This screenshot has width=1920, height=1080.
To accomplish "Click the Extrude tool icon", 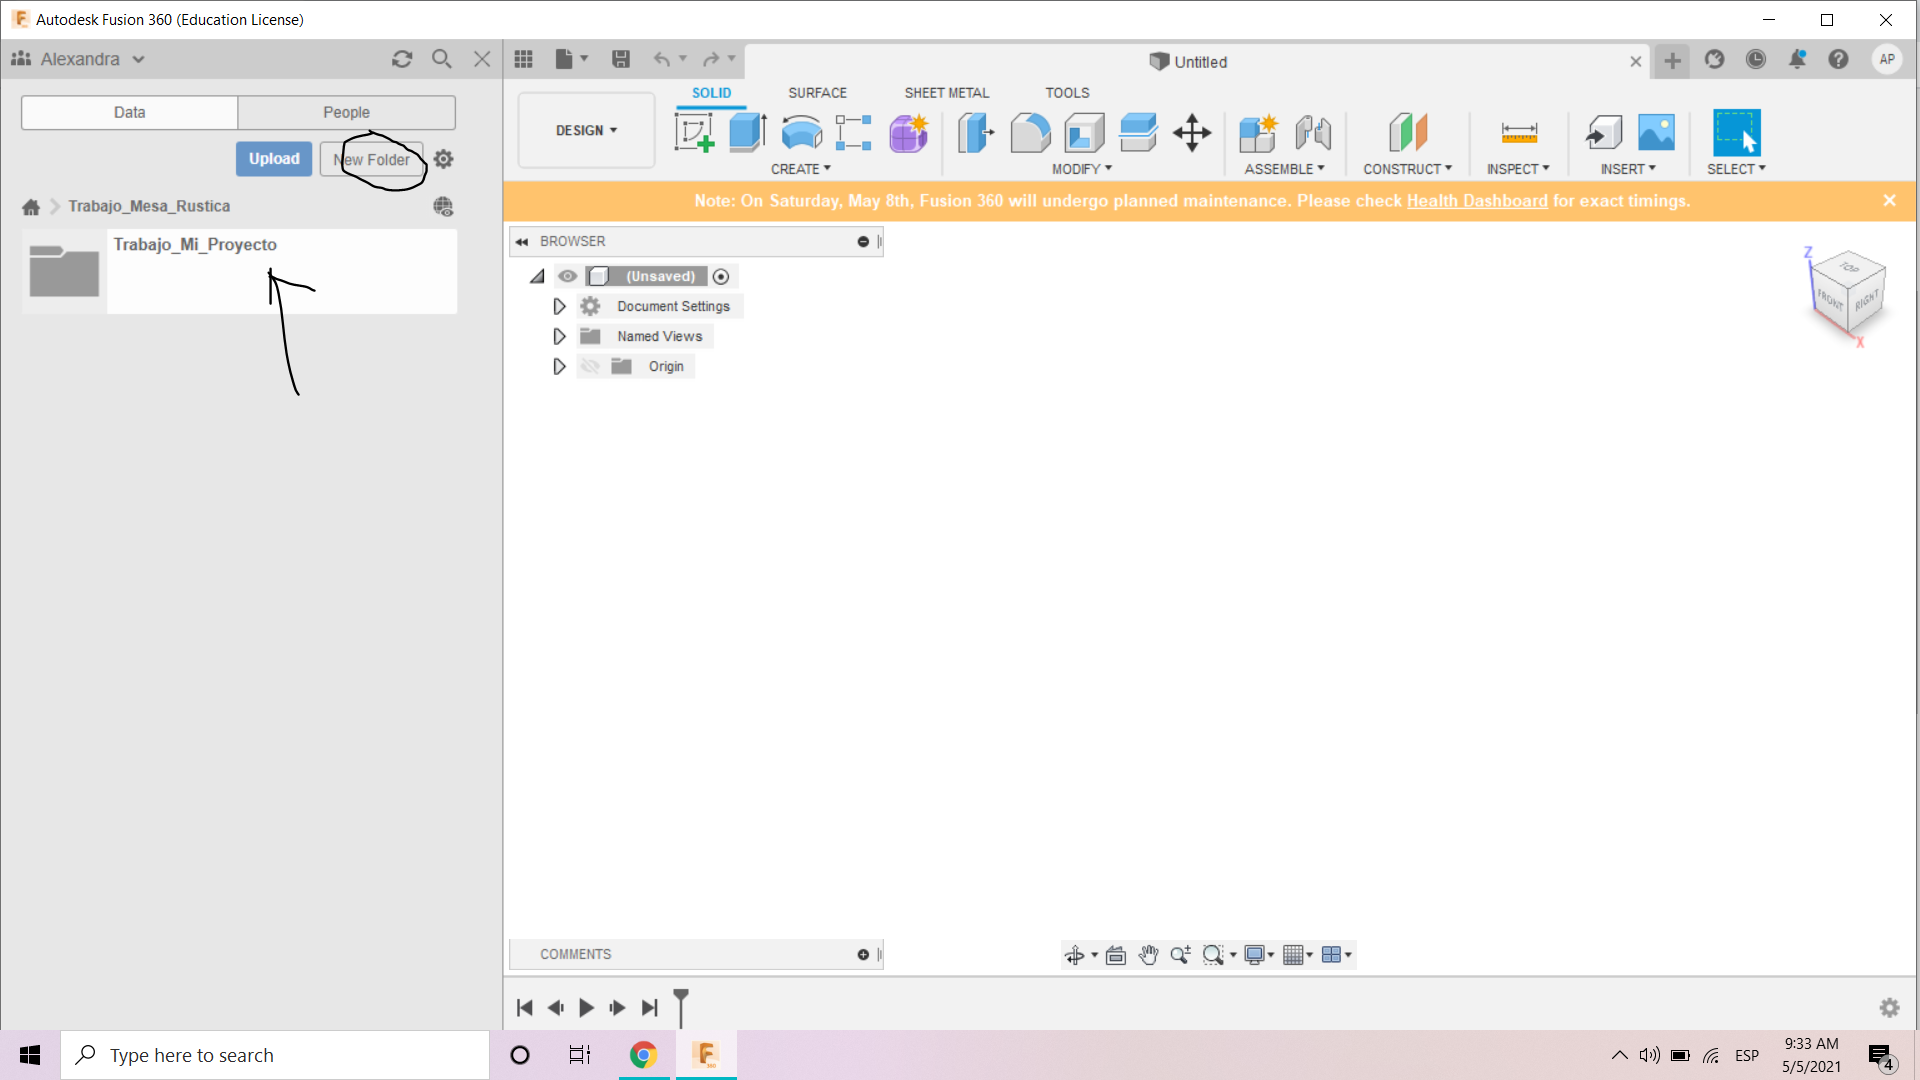I will [747, 133].
